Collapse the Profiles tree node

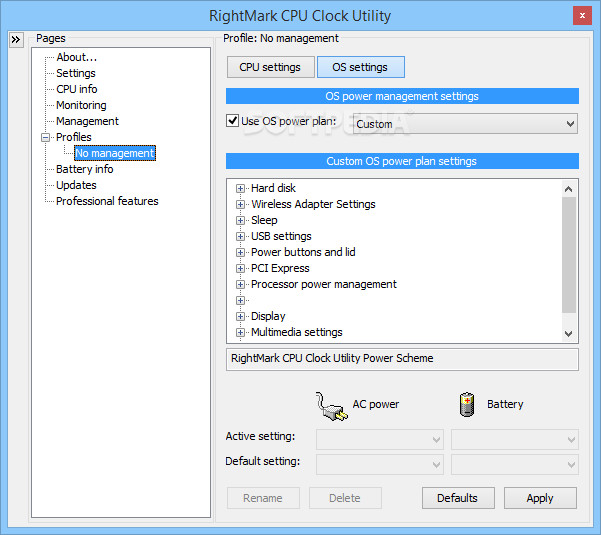(x=46, y=137)
